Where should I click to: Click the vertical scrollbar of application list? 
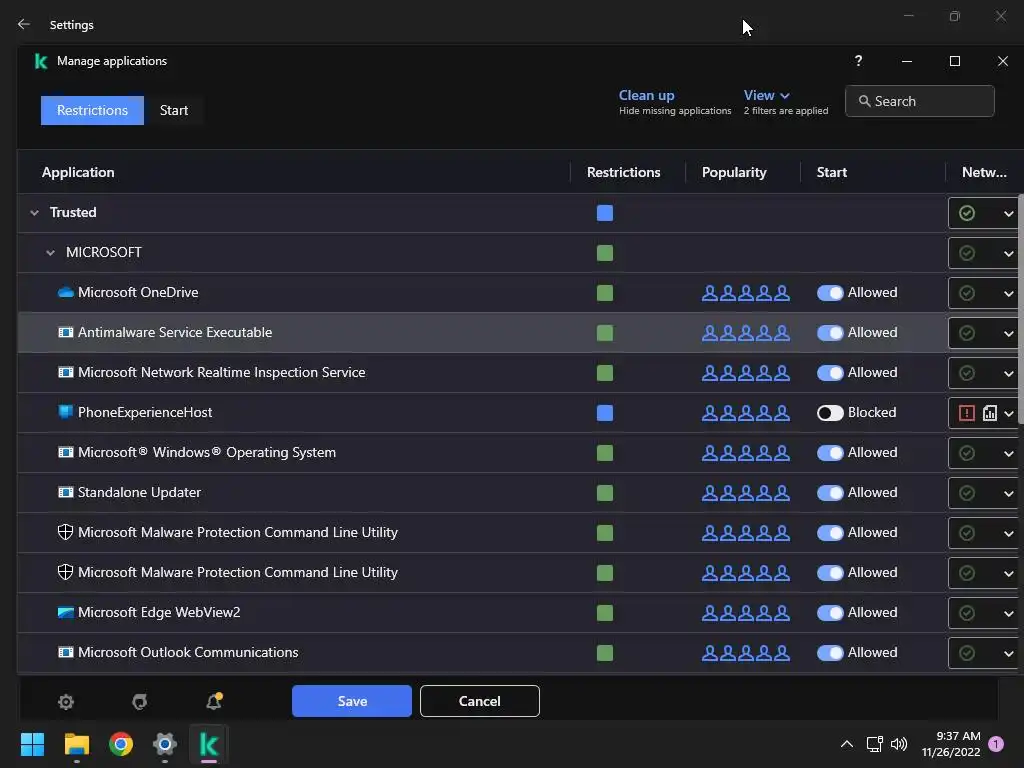[1021, 310]
